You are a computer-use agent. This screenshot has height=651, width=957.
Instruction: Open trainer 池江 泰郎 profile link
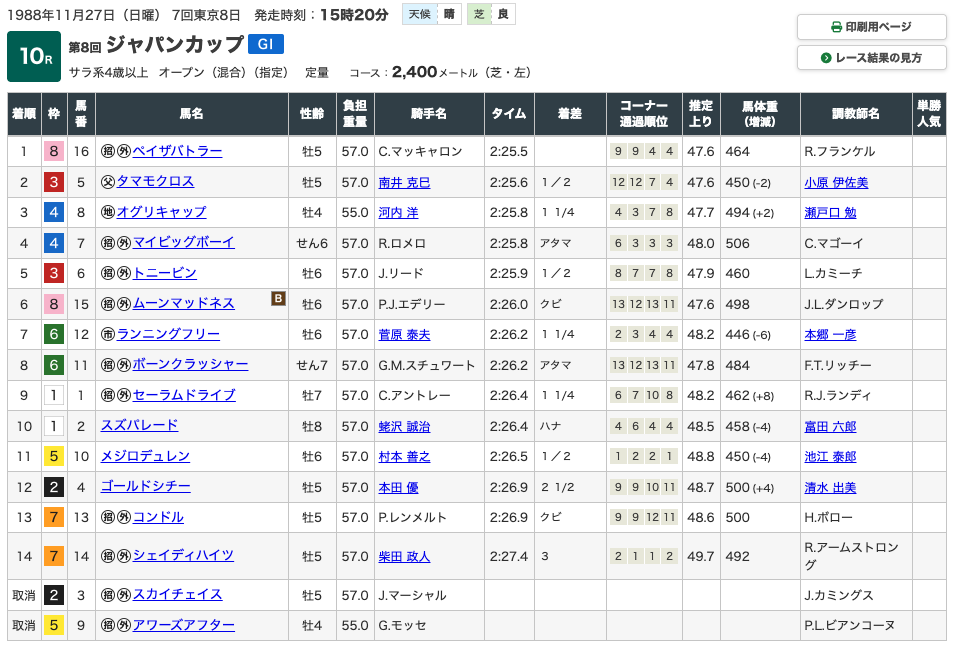[830, 456]
